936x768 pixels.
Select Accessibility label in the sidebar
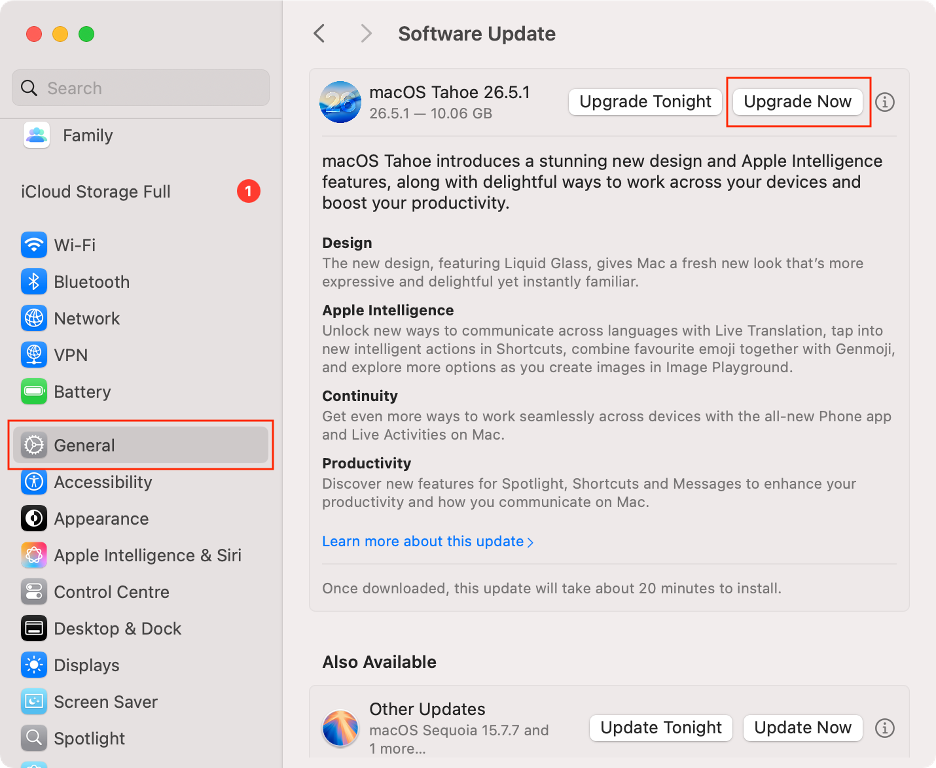[x=103, y=482]
